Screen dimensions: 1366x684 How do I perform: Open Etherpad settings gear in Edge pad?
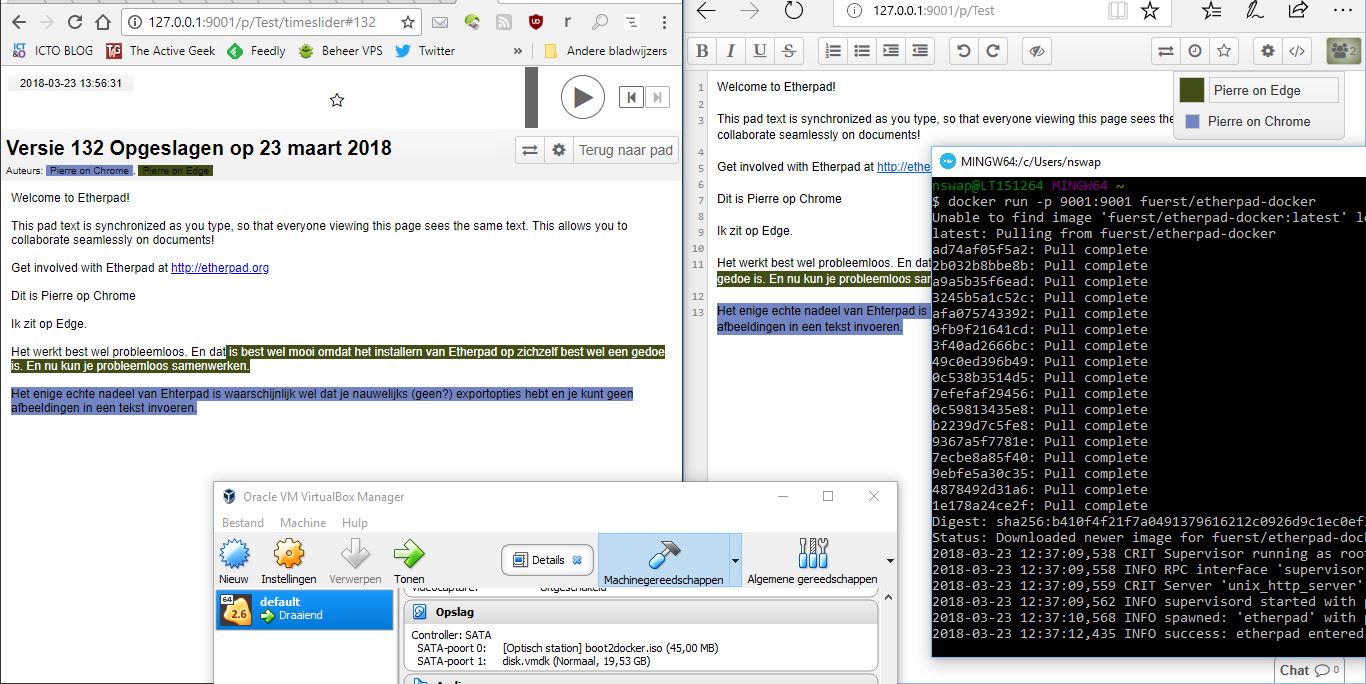[1268, 51]
